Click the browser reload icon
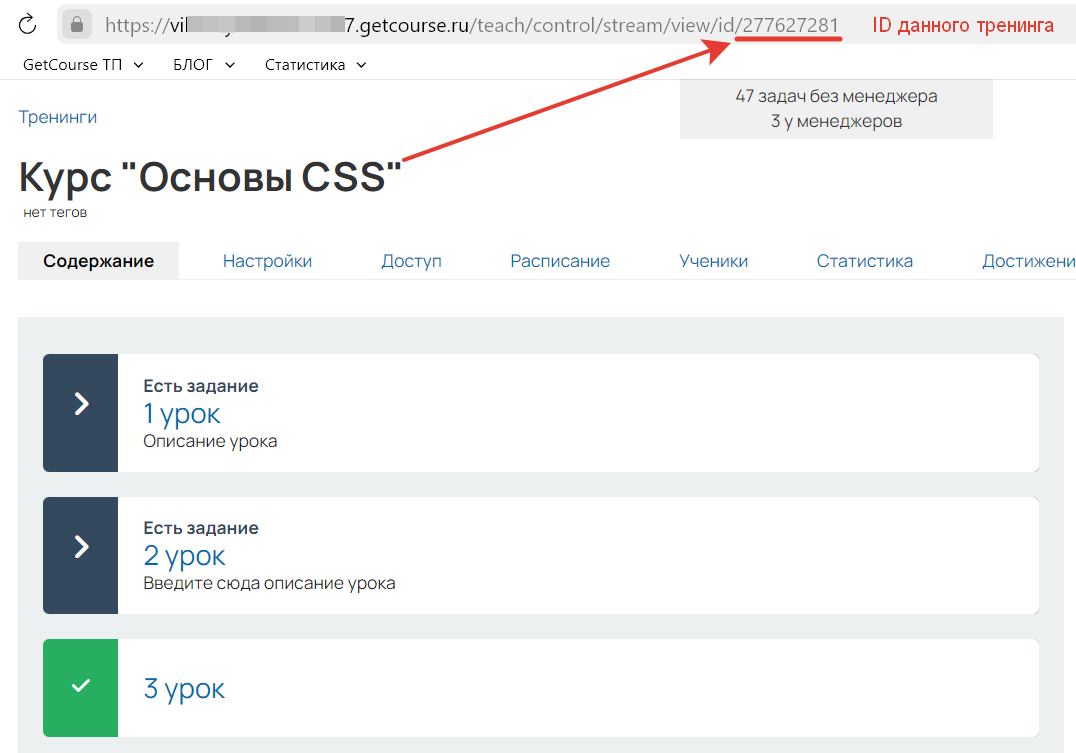This screenshot has height=753, width=1076. coord(28,24)
